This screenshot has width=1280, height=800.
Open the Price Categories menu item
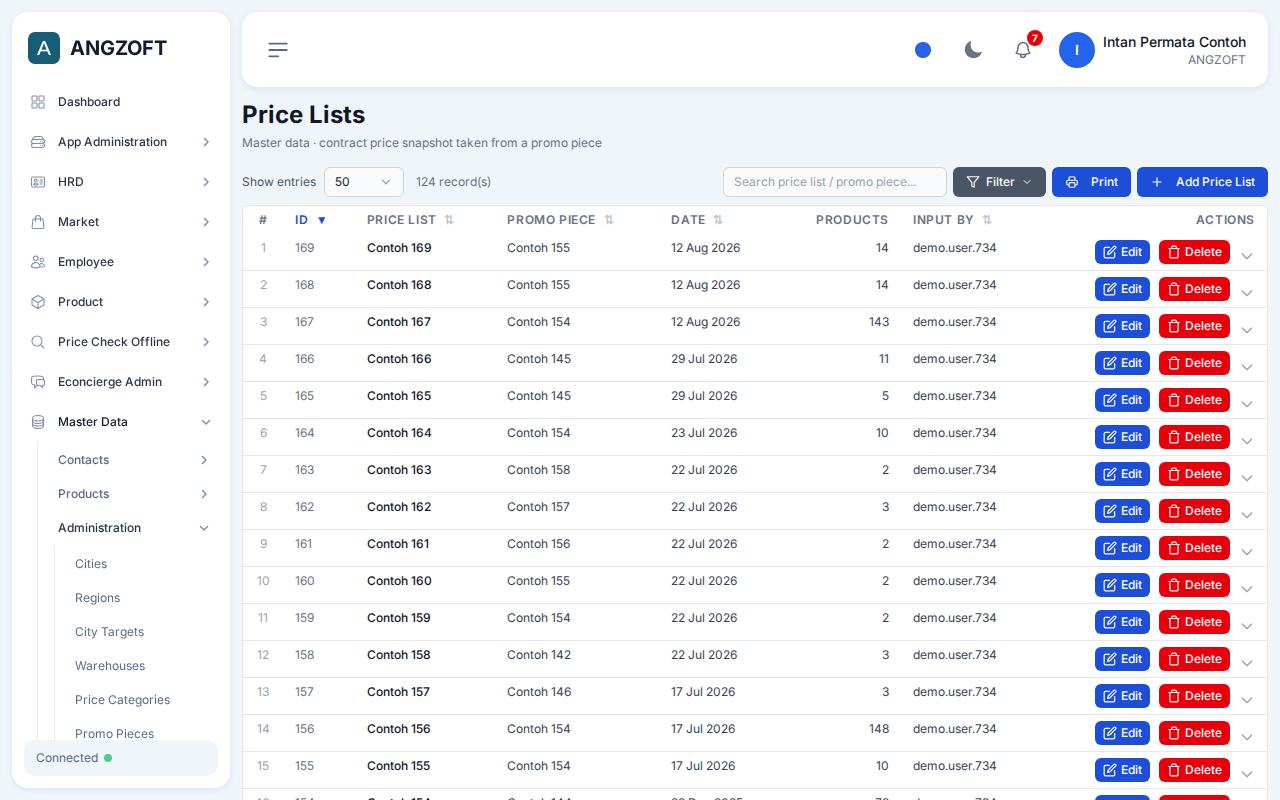[122, 700]
